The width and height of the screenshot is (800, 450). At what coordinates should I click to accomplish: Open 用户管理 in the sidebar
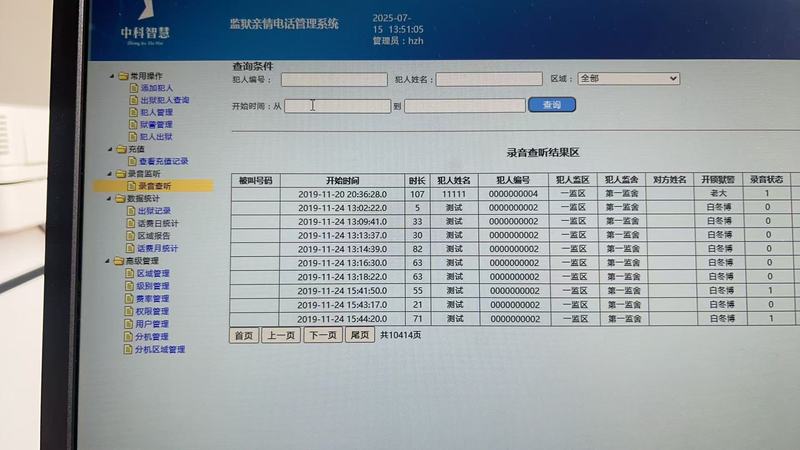tap(152, 324)
